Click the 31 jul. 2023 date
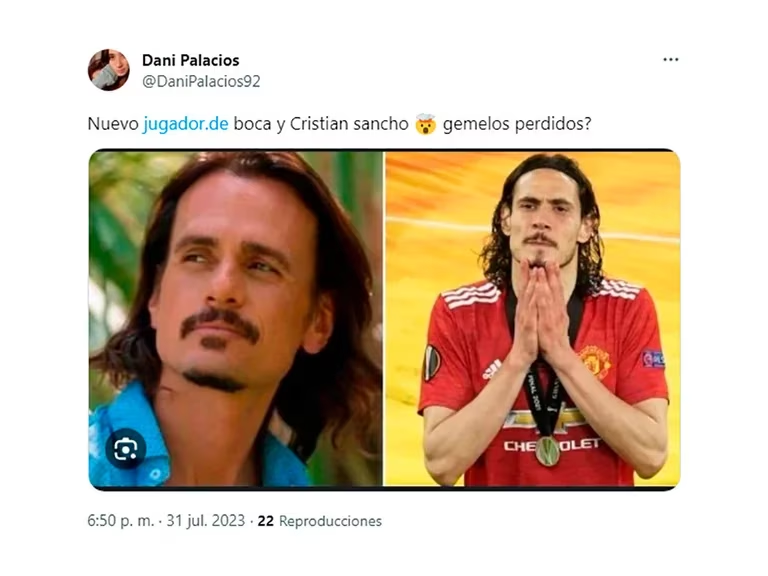The width and height of the screenshot is (768, 576). (206, 520)
